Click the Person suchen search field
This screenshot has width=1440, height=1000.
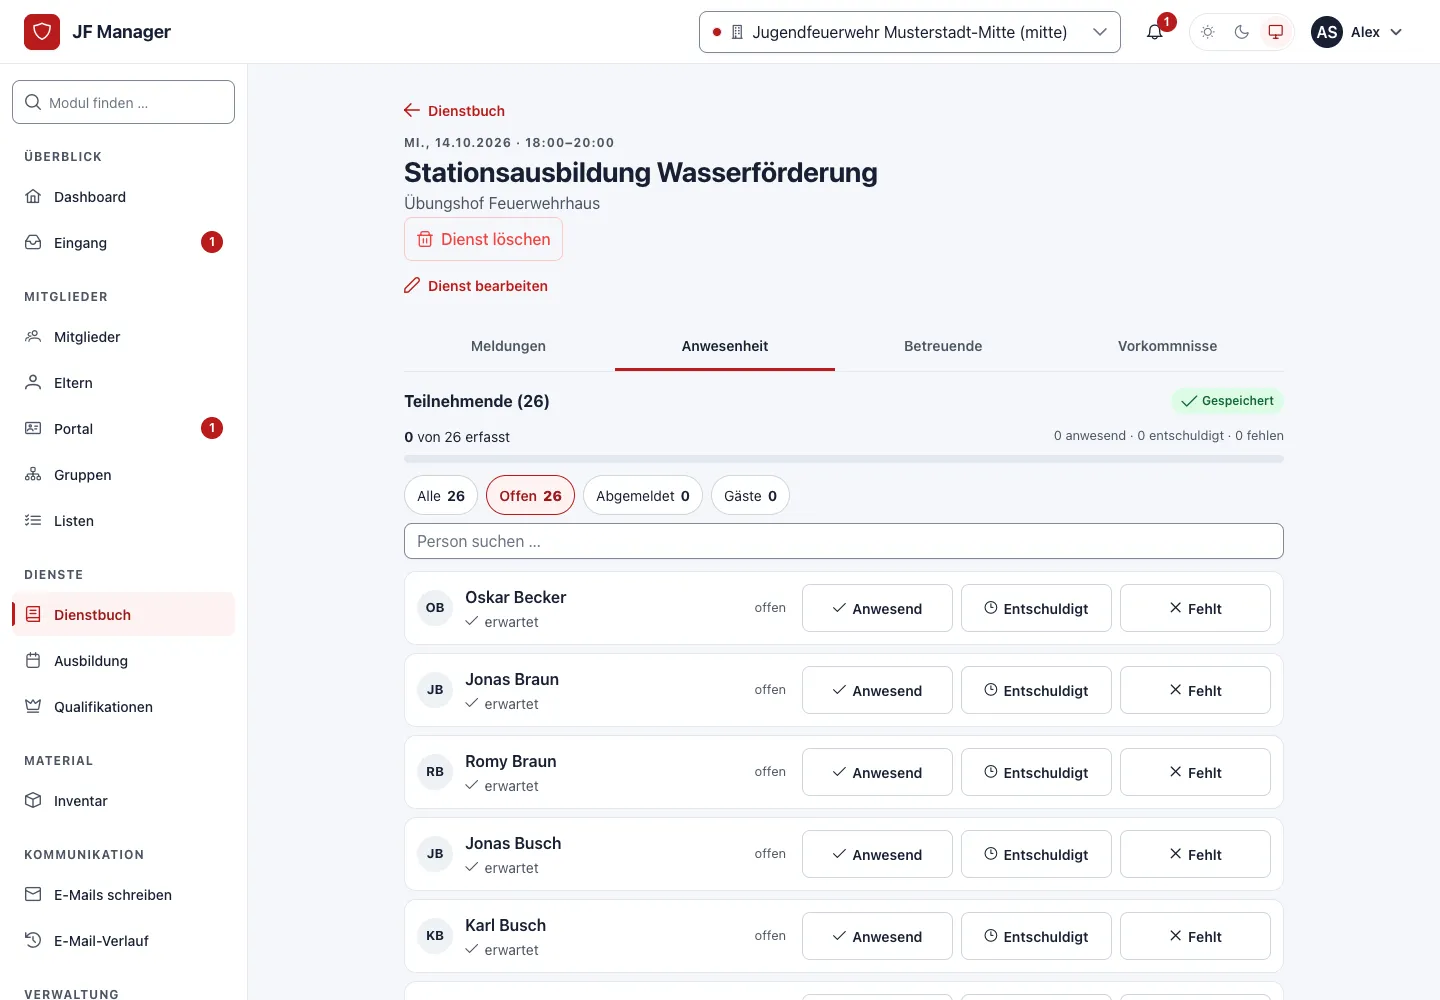[x=844, y=541]
